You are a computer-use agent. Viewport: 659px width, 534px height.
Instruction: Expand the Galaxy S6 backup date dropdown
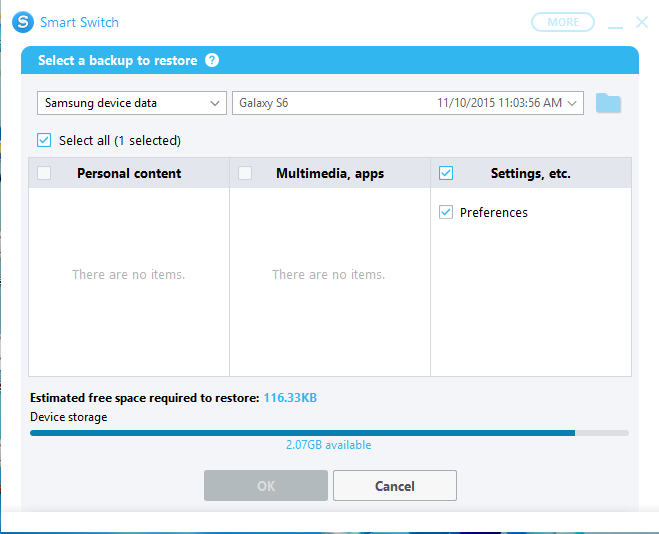(x=408, y=103)
